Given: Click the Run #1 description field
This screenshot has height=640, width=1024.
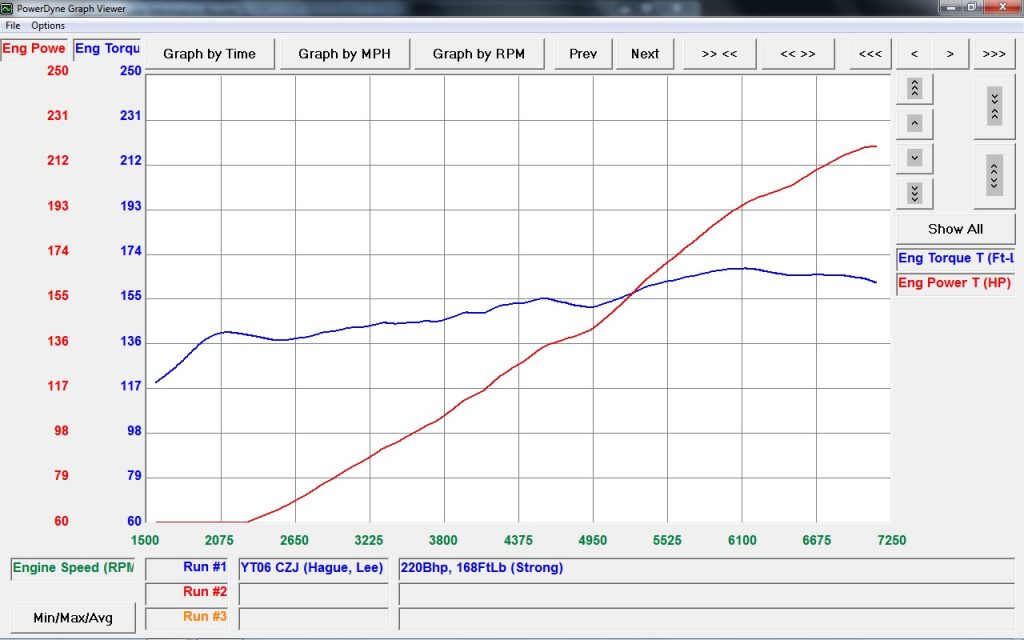Looking at the screenshot, I should coord(706,568).
